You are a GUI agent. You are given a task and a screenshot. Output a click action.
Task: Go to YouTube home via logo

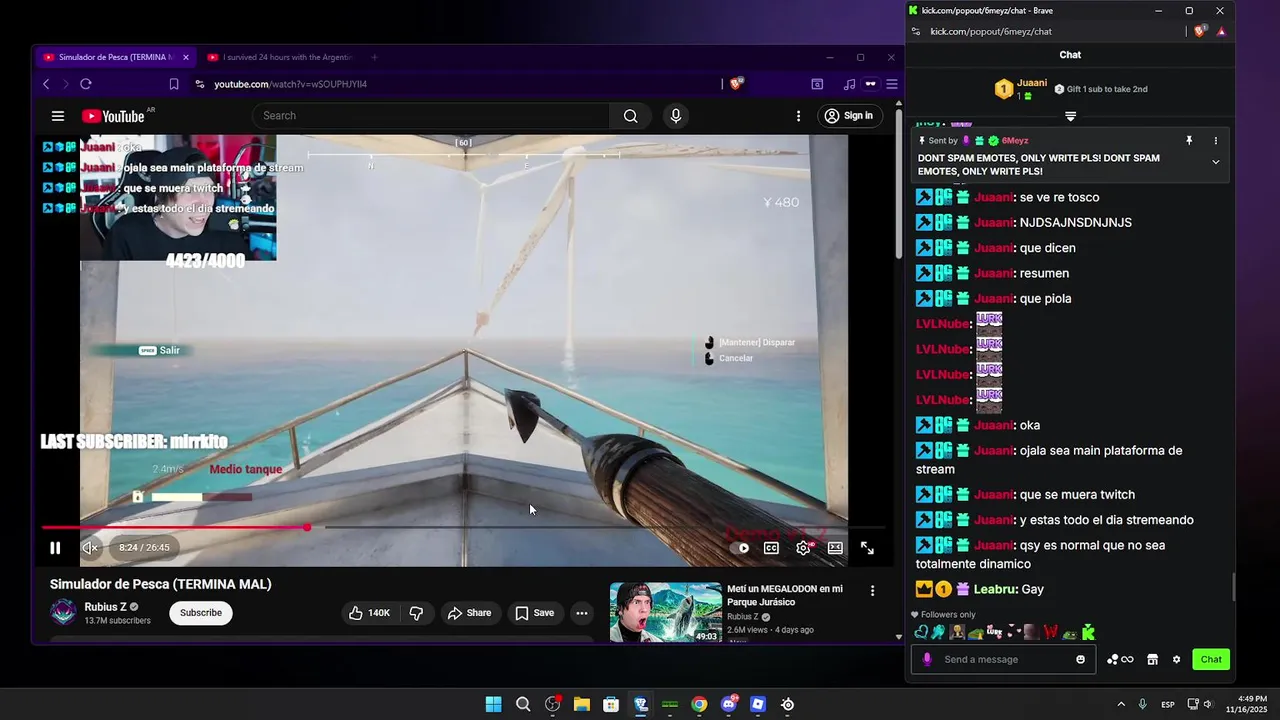click(x=113, y=116)
